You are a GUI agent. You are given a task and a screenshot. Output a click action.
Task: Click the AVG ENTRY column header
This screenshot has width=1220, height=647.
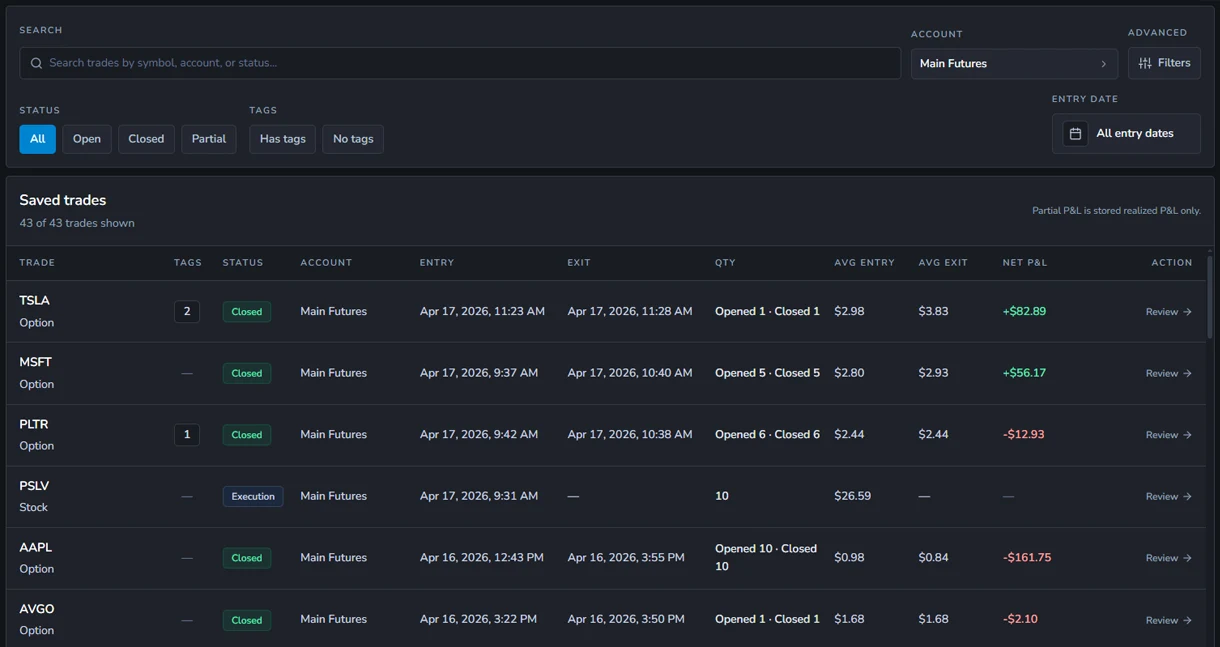[x=864, y=263]
